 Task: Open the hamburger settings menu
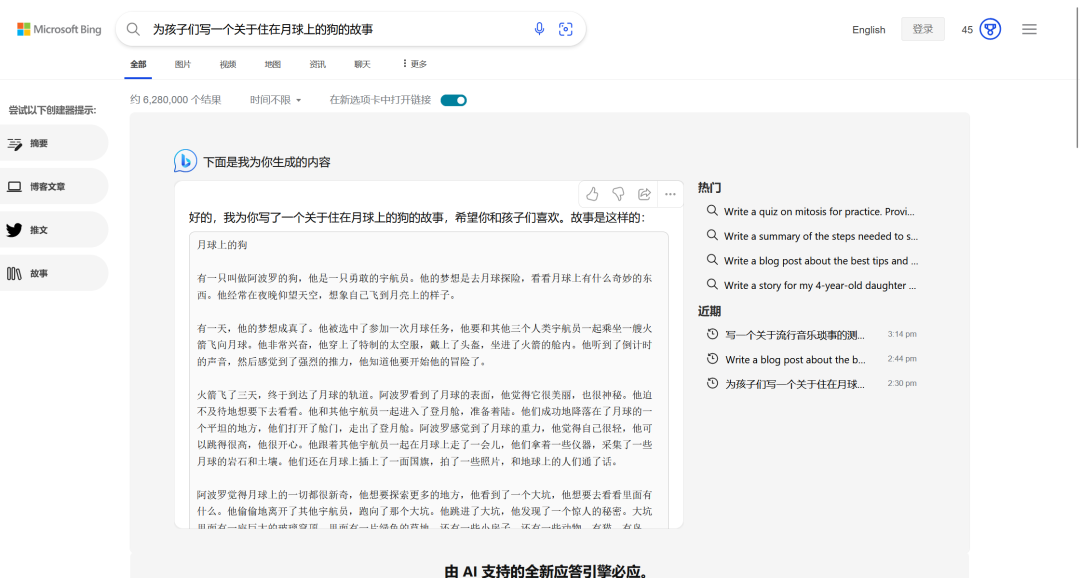(x=1029, y=29)
